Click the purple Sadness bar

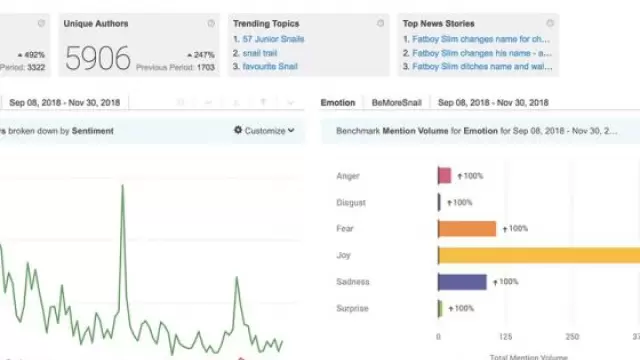[x=462, y=282]
